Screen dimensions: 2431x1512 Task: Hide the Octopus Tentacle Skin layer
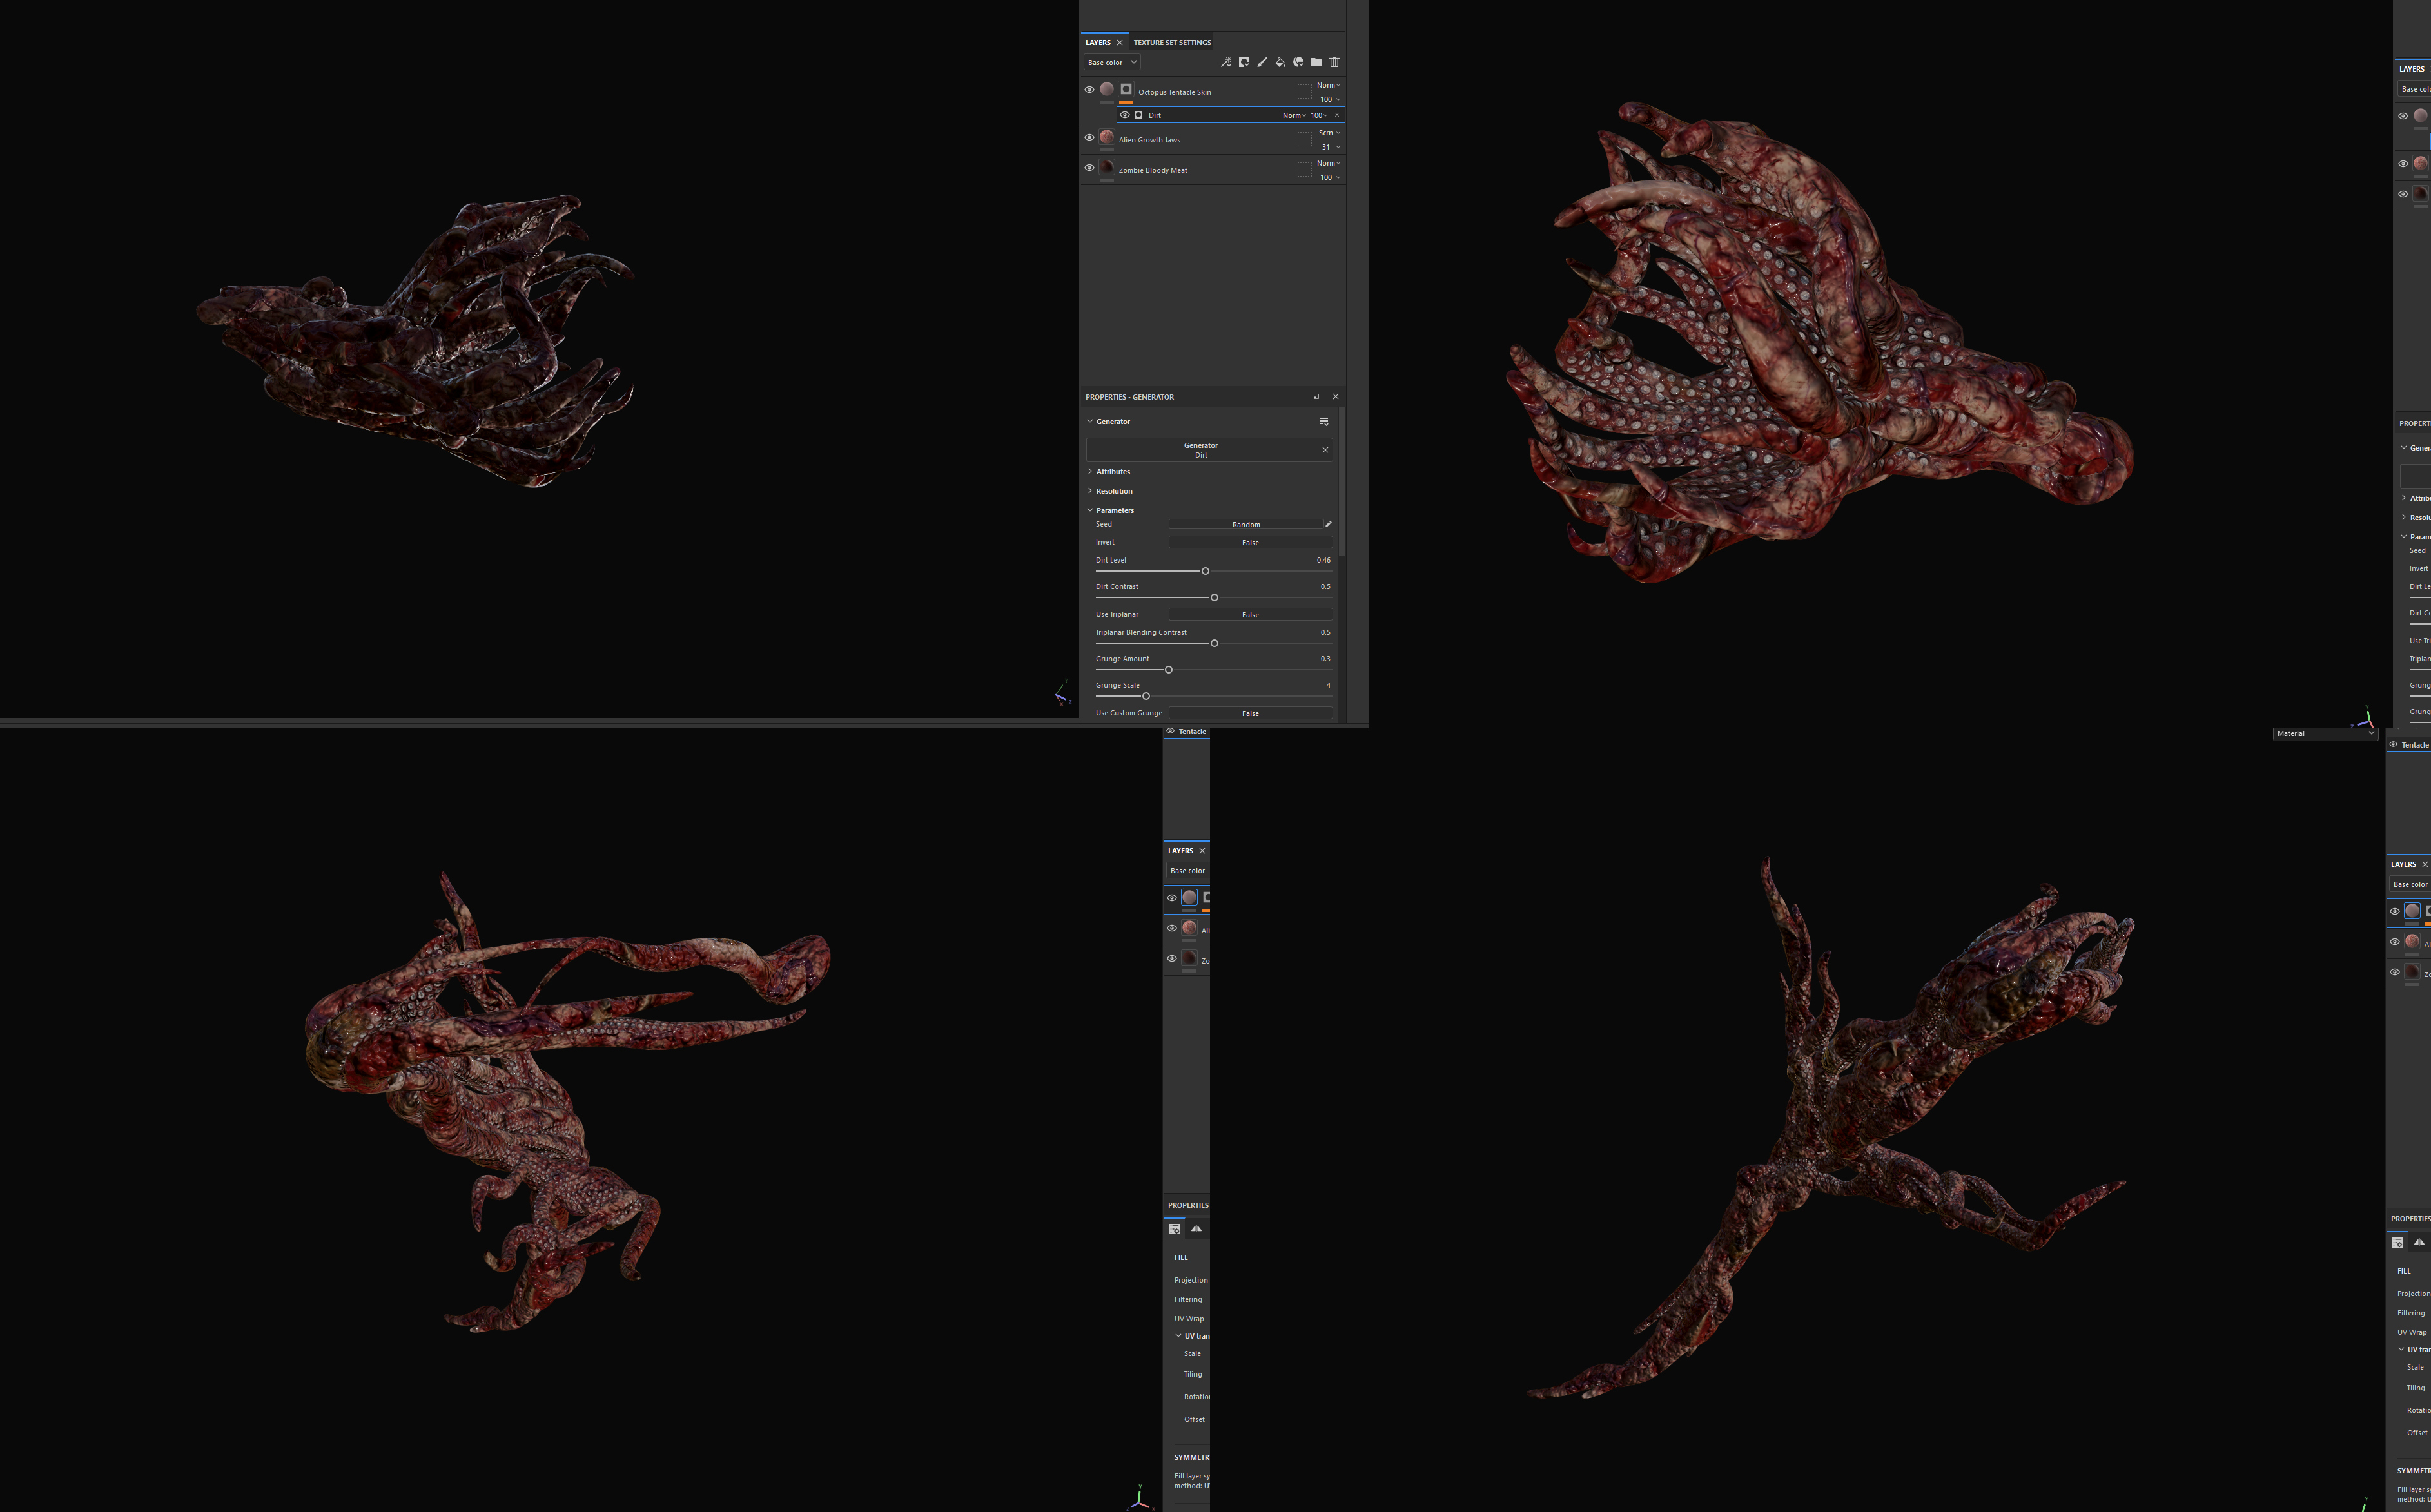[x=1090, y=90]
